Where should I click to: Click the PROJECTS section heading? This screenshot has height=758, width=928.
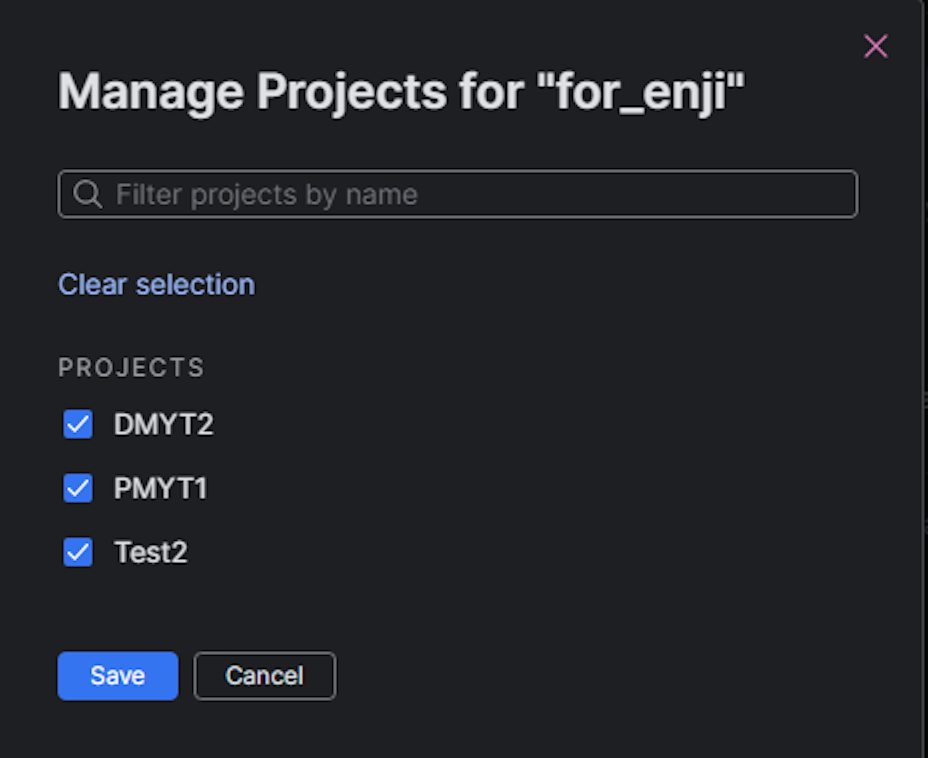[x=131, y=367]
